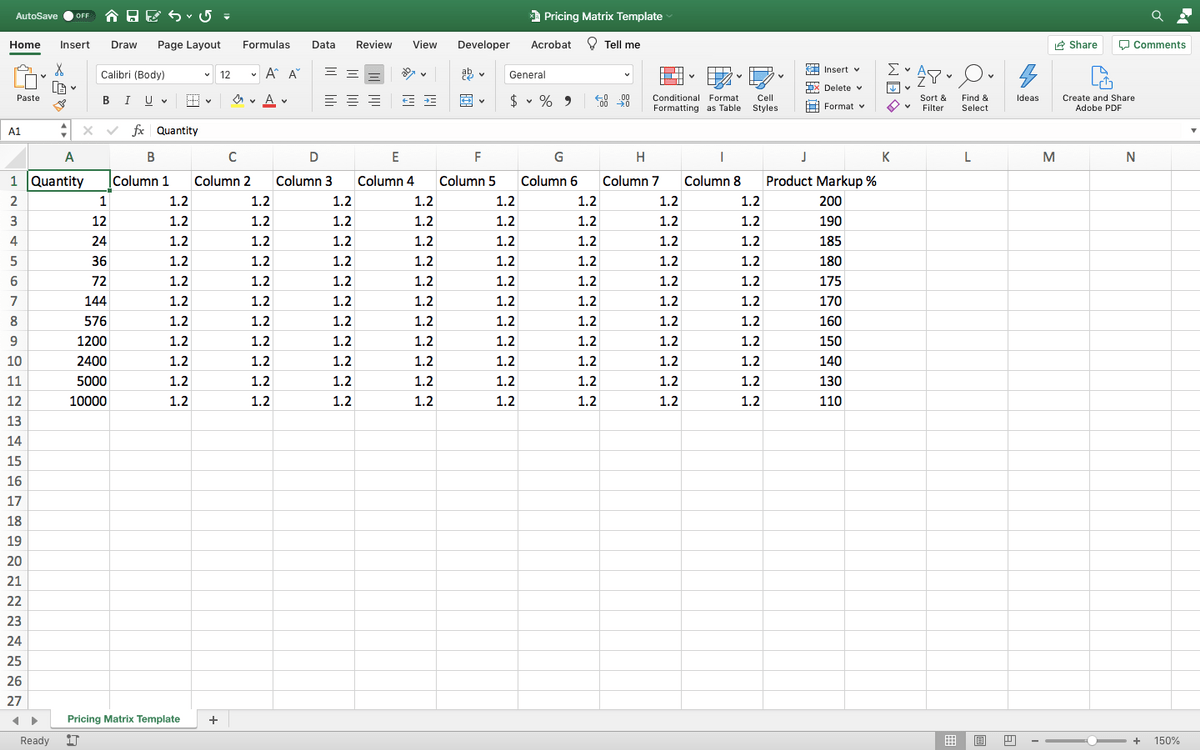Toggle Italic formatting

(128, 101)
